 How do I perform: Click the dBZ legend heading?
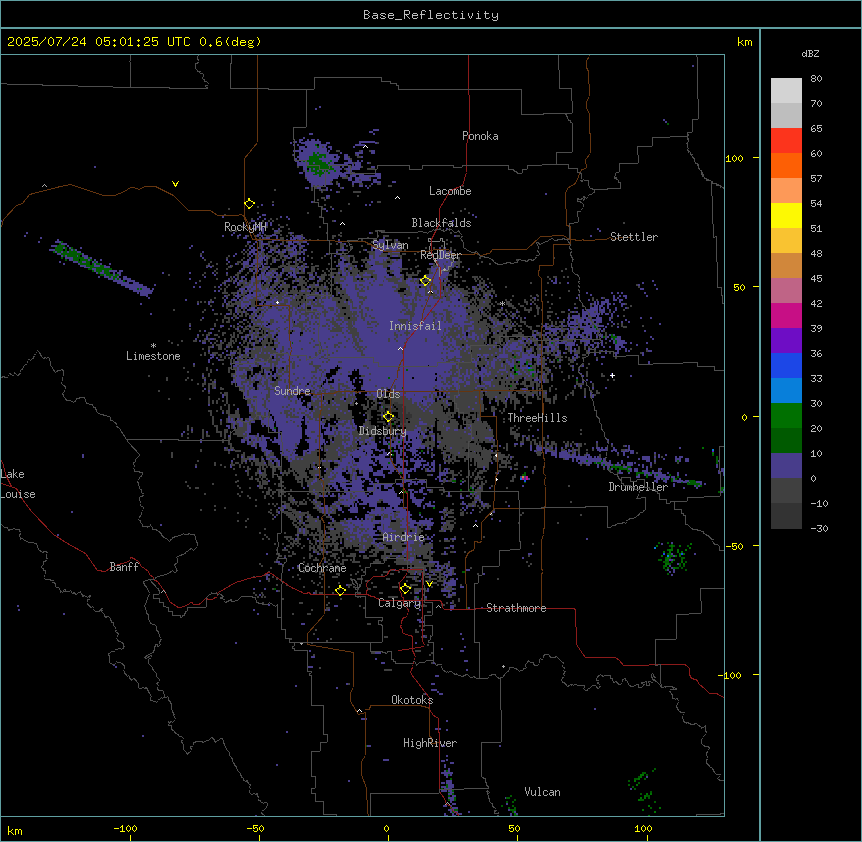[x=810, y=53]
